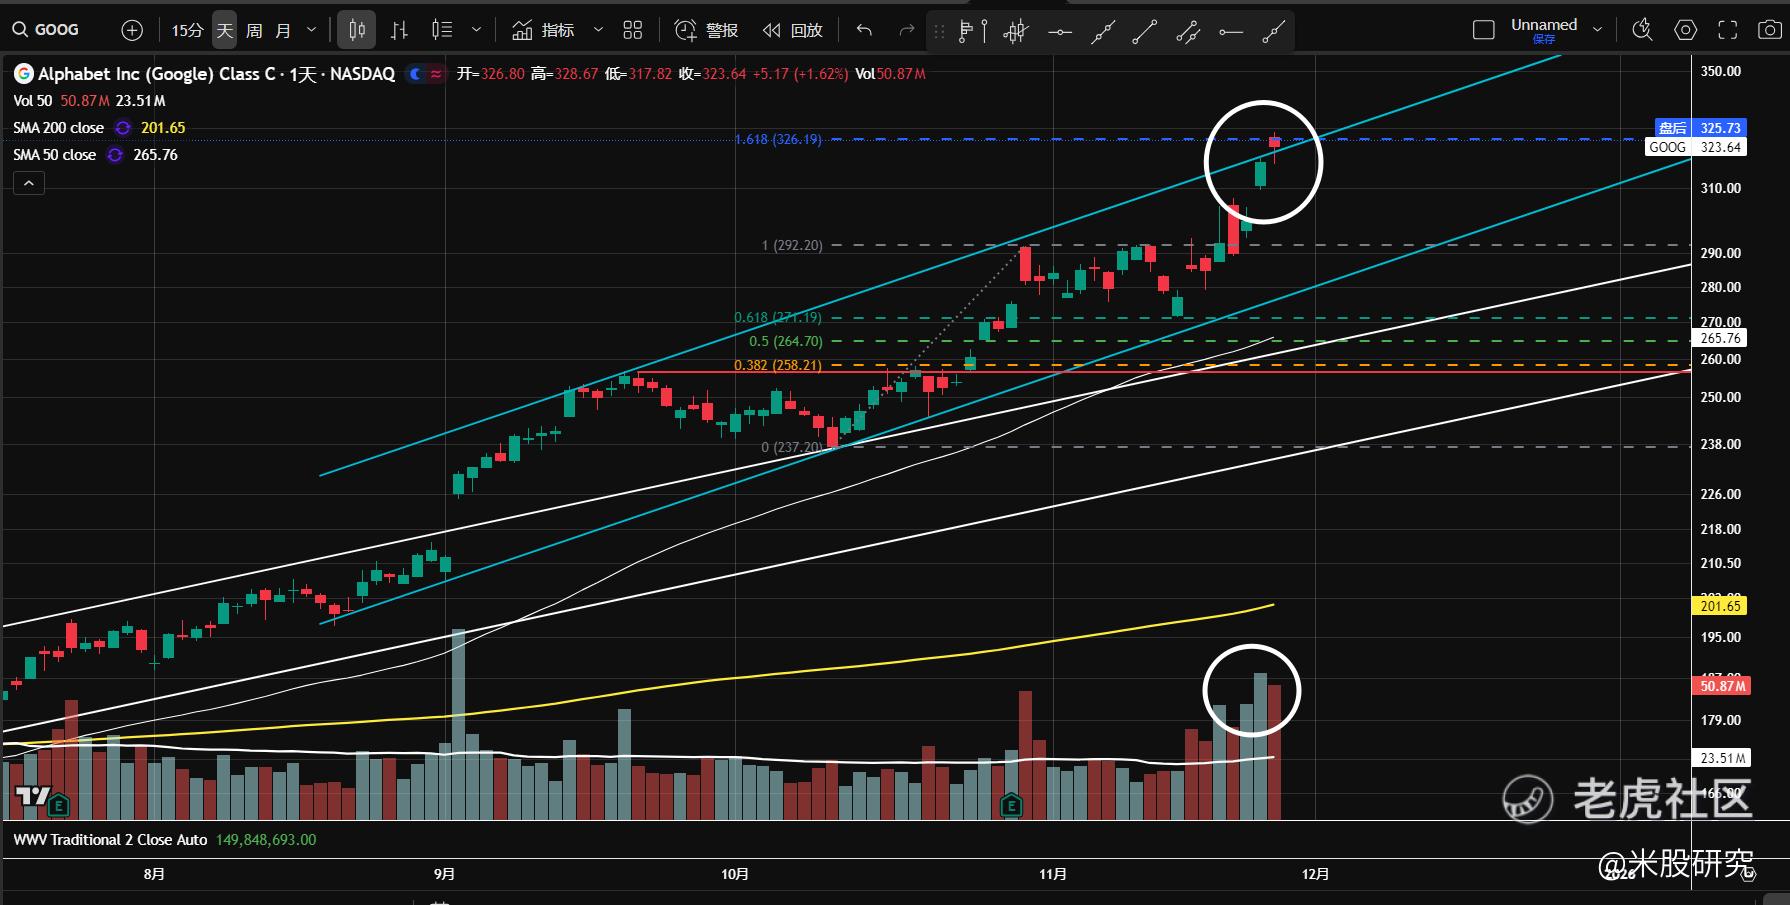Click the 1 (292.20) Fibonacci level label

click(x=792, y=245)
